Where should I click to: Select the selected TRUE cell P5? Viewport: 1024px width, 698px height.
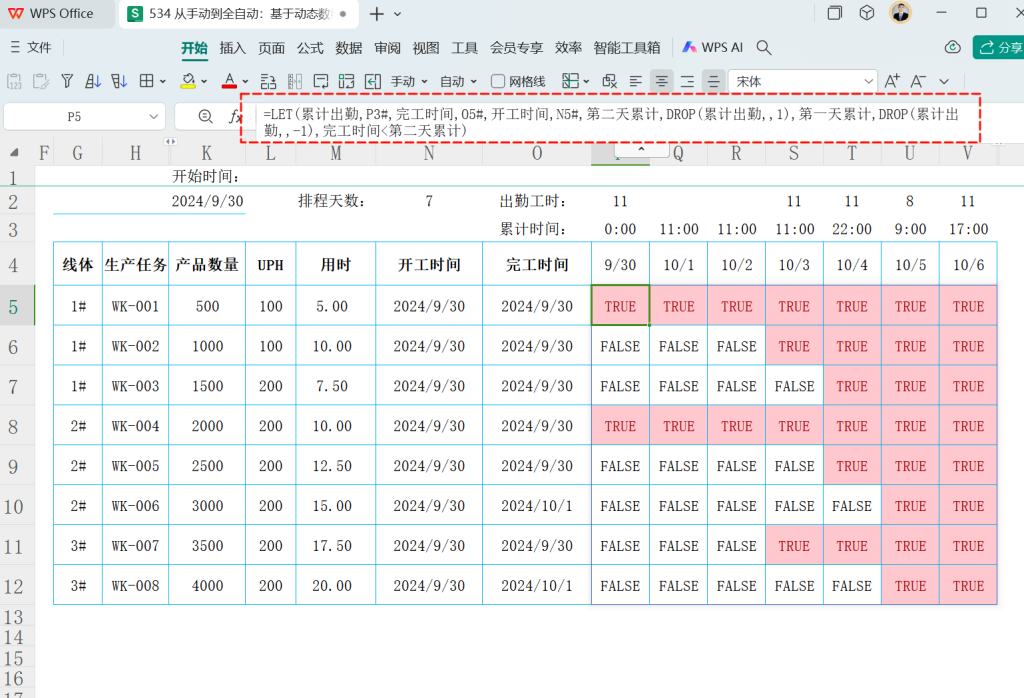[x=620, y=306]
